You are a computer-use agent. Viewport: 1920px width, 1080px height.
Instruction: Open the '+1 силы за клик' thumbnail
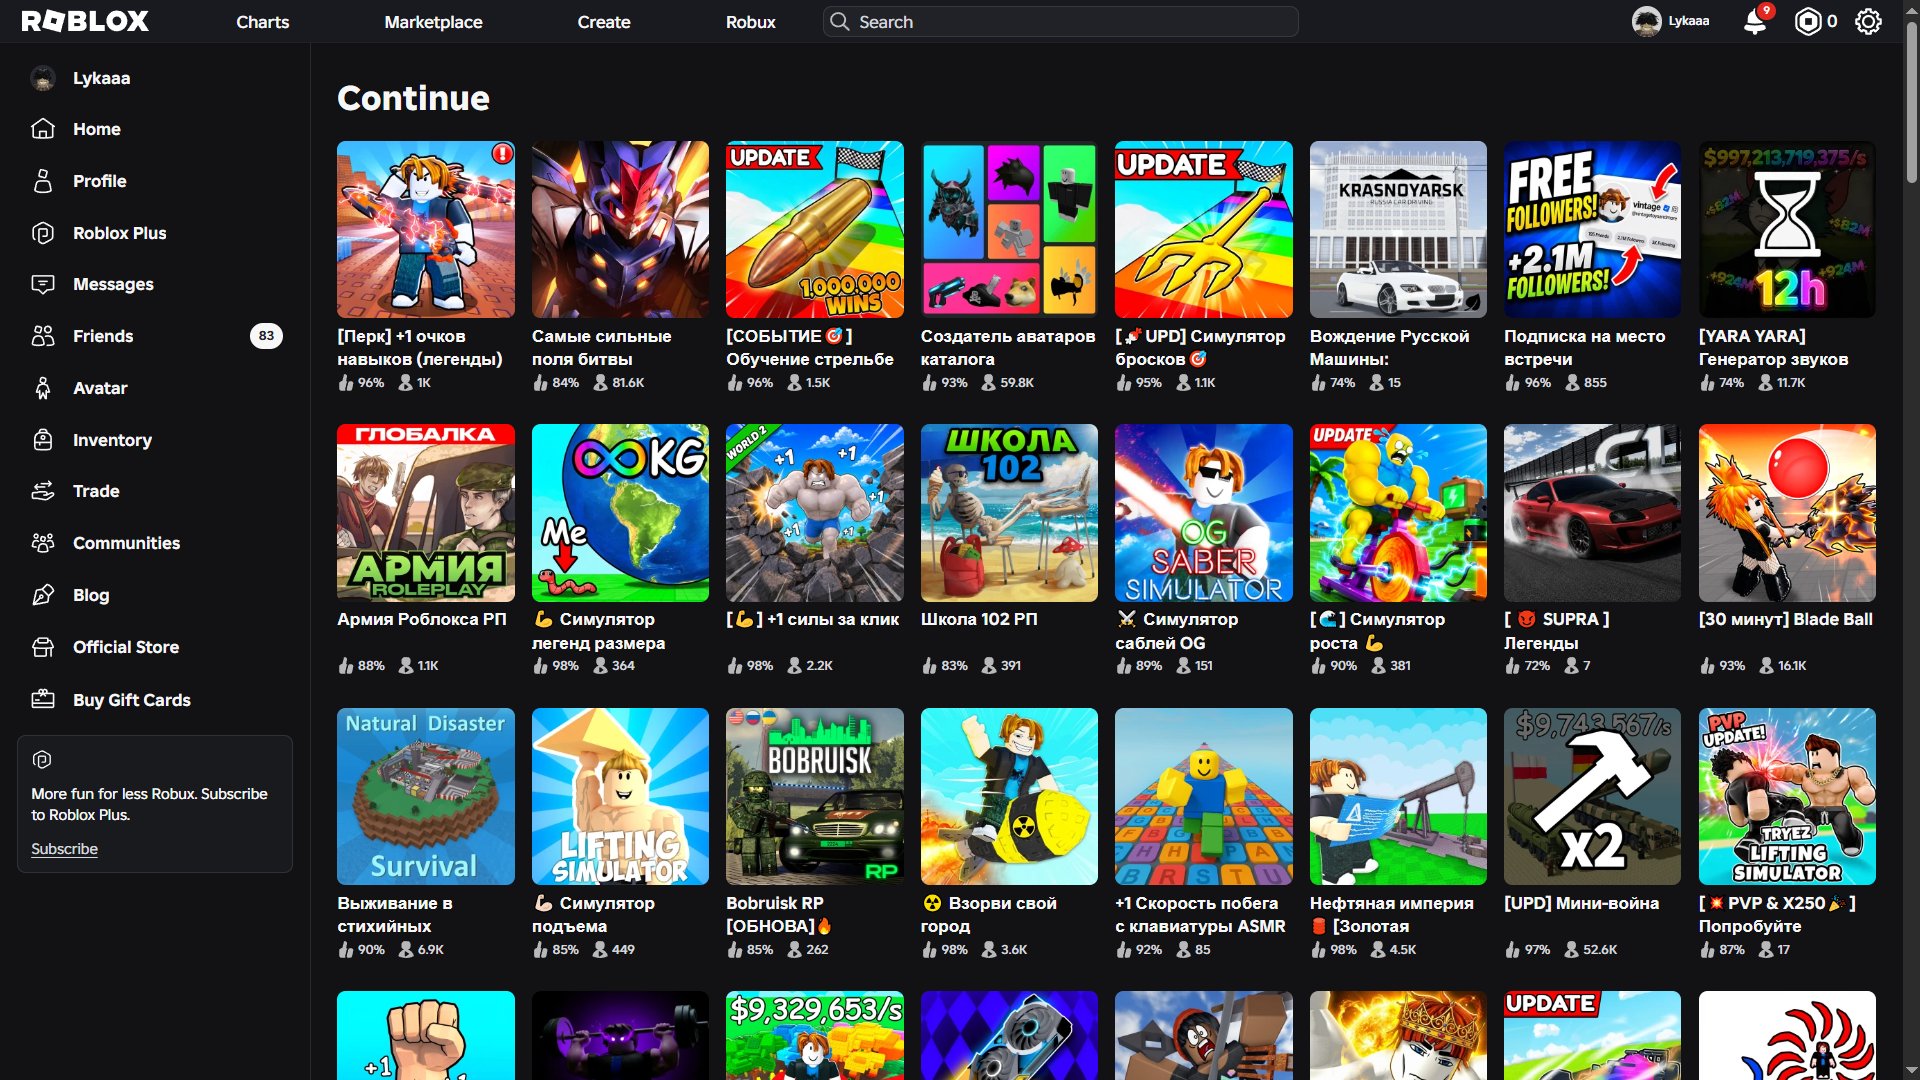(x=815, y=513)
